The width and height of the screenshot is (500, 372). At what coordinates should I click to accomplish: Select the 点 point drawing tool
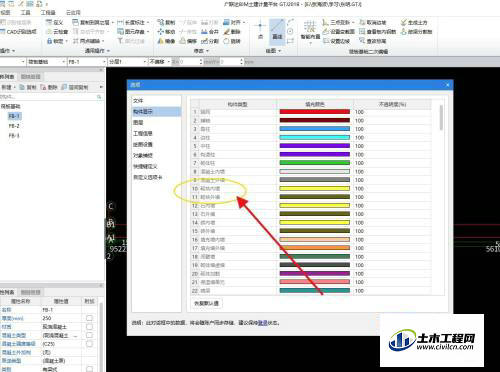260,30
